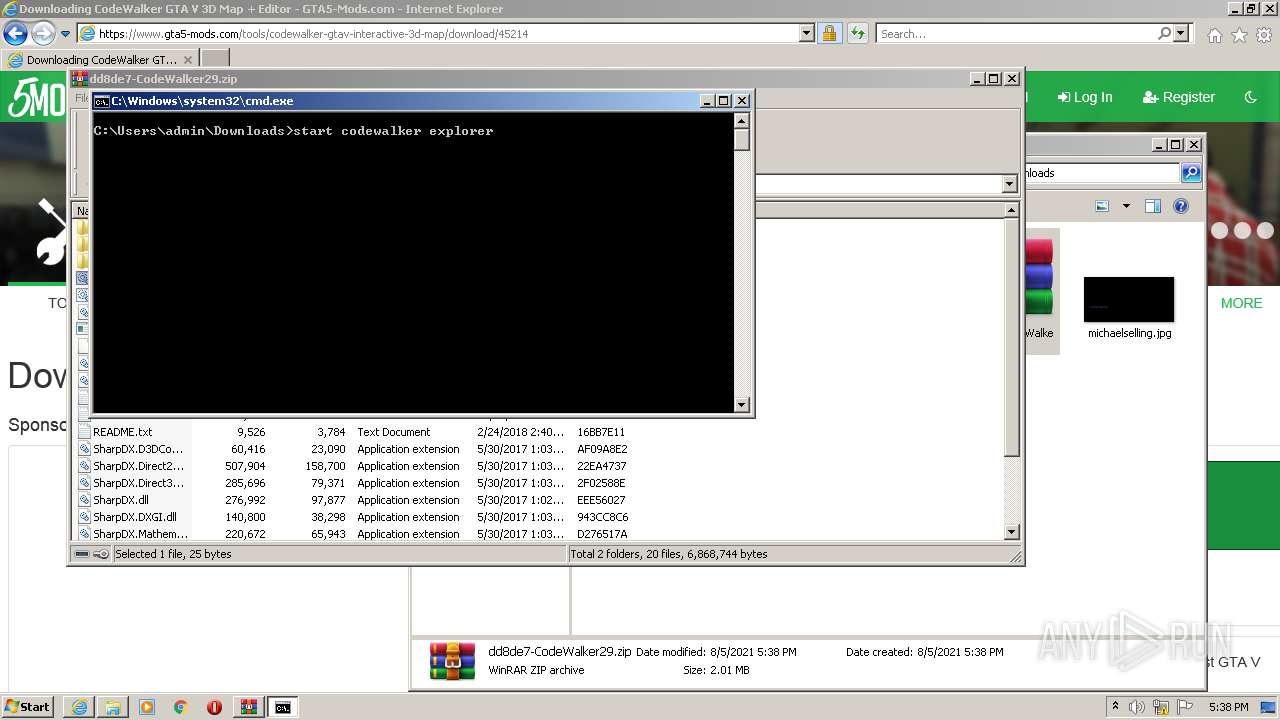Click the gta5-mods.com URL in the address bar
Viewport: 1280px width, 720px height.
pos(313,33)
